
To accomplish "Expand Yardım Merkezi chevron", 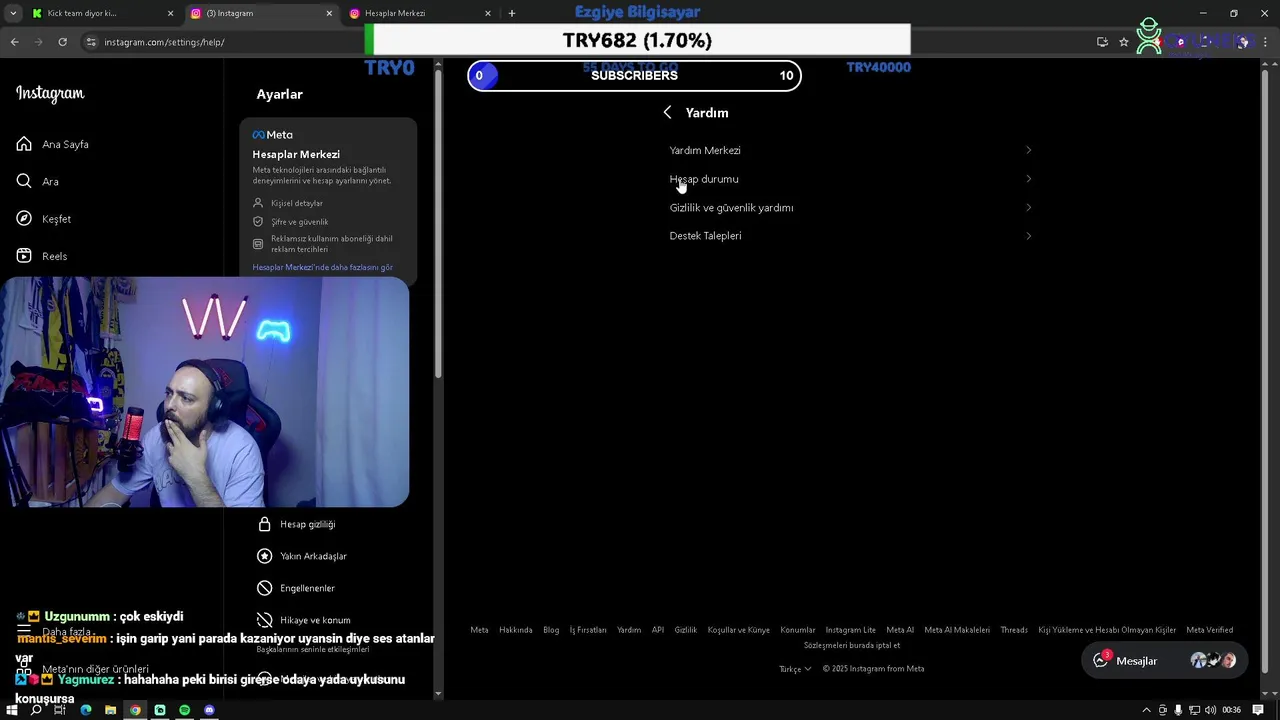I will pyautogui.click(x=1028, y=150).
